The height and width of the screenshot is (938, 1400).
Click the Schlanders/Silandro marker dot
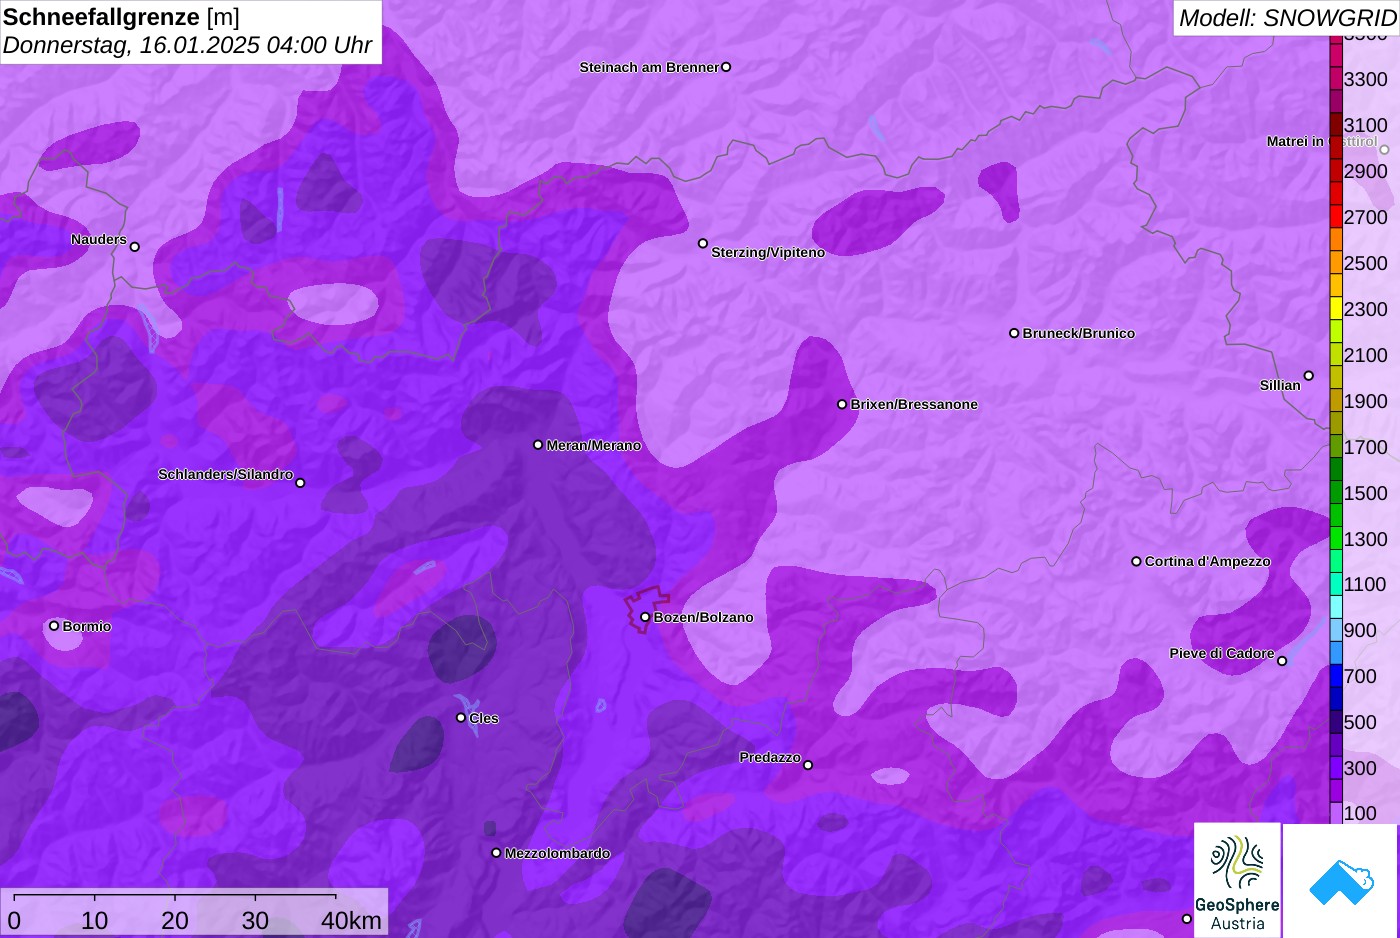coord(300,483)
